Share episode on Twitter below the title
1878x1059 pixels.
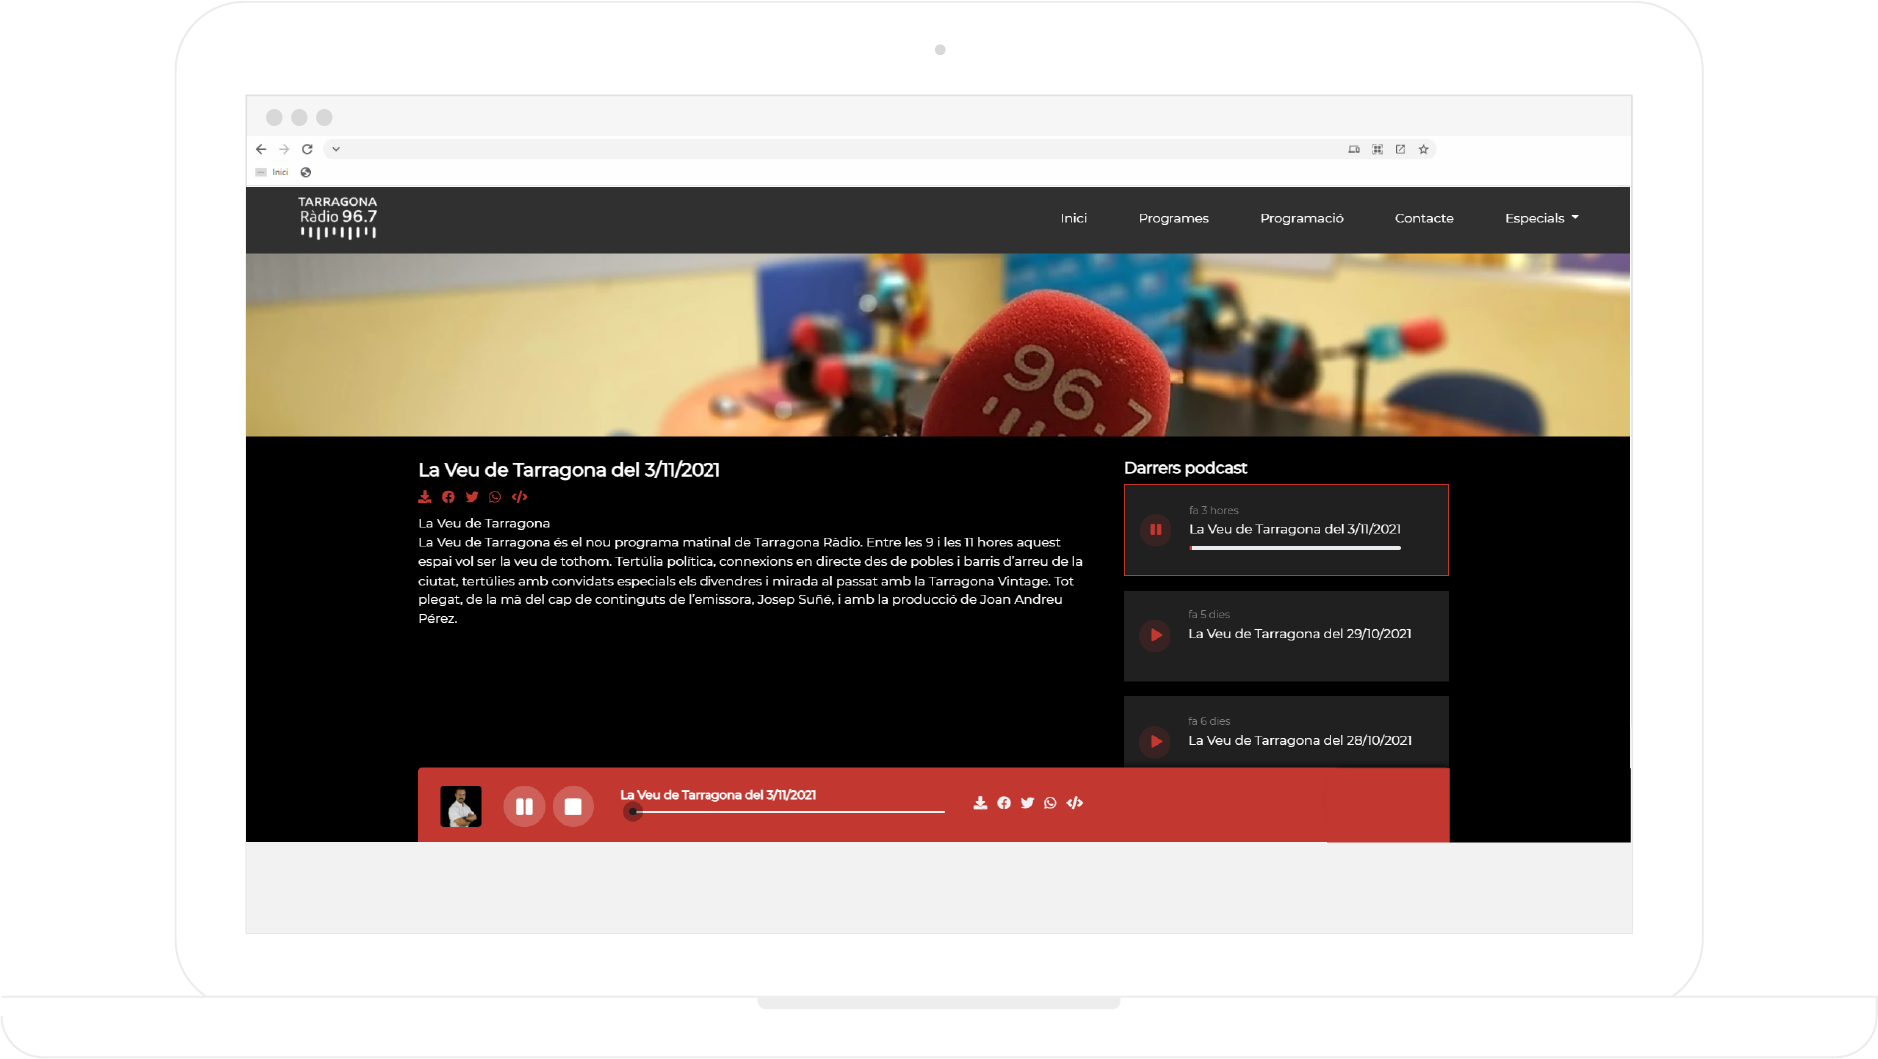(x=472, y=497)
